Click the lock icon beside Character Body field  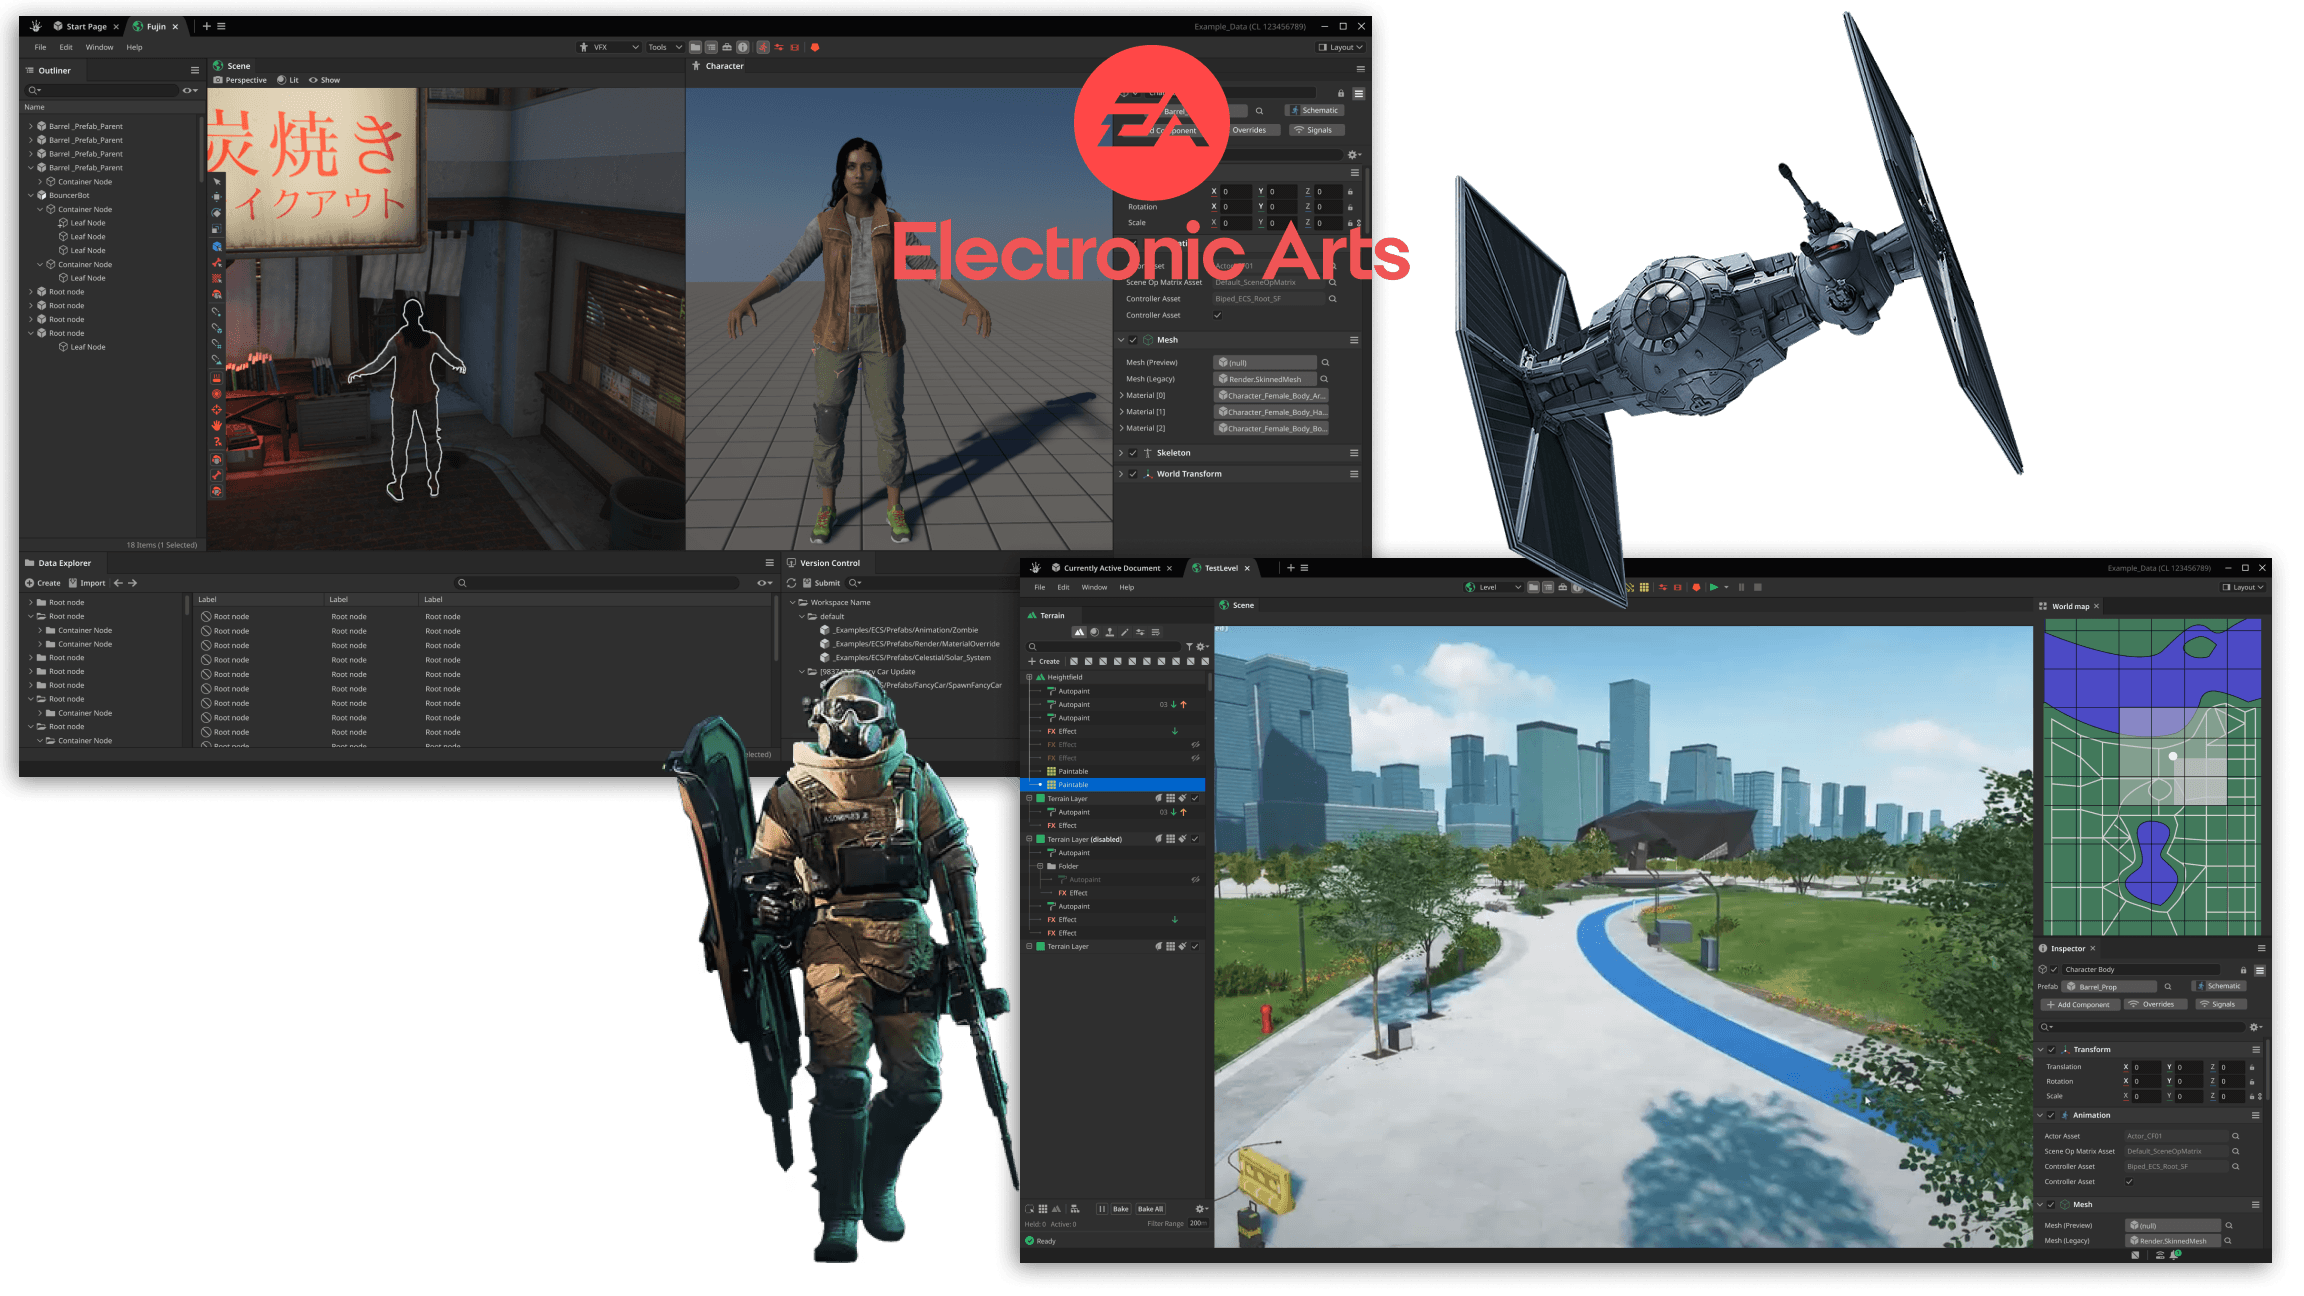click(x=2243, y=970)
